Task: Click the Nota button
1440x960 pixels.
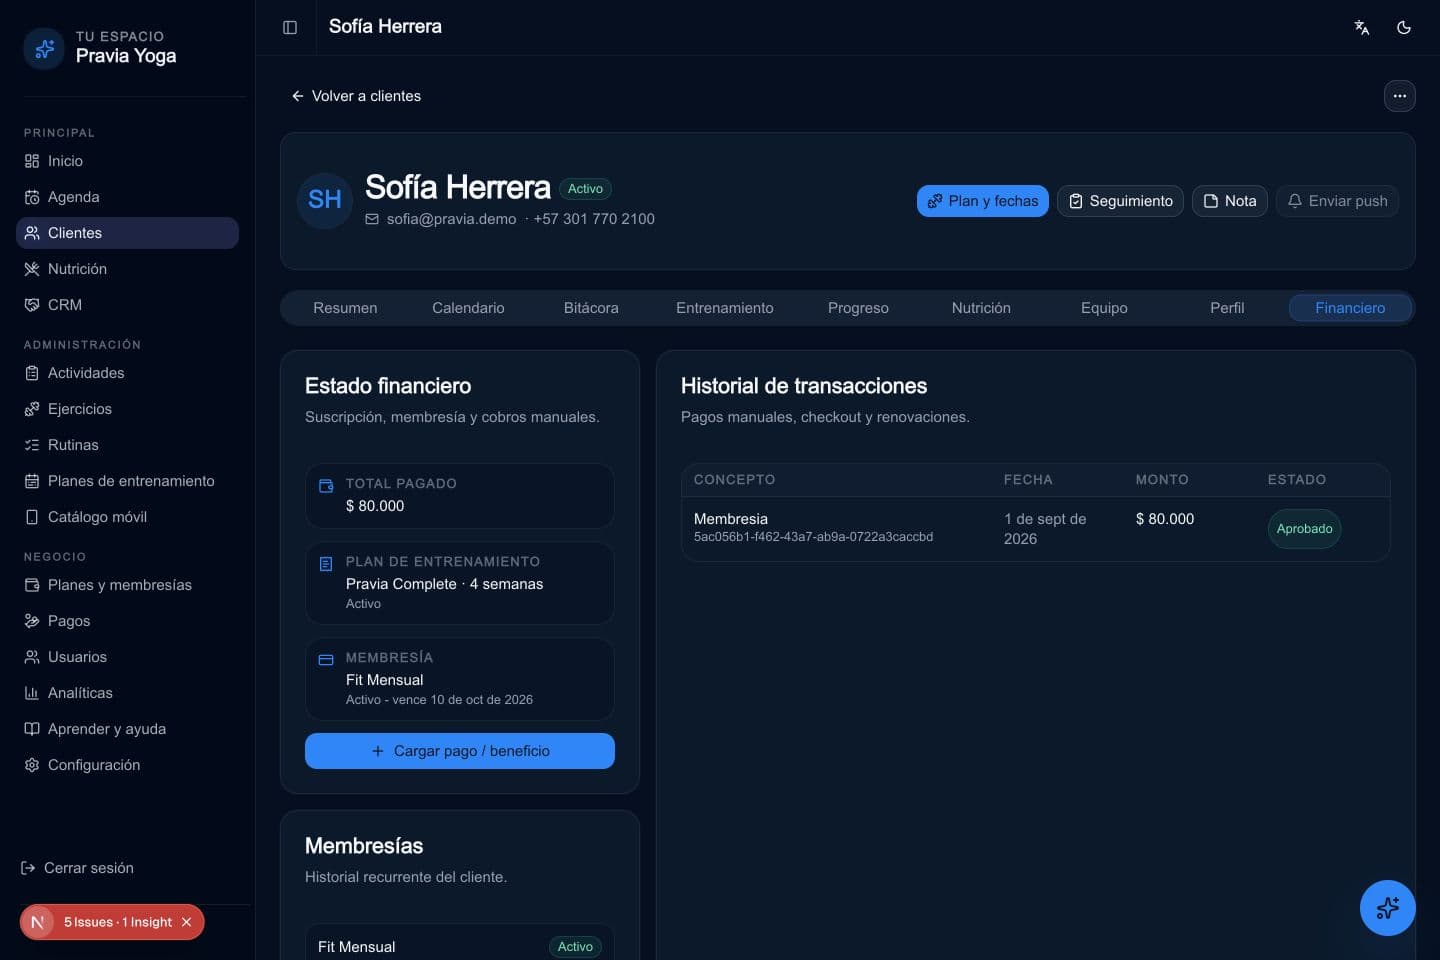Action: point(1230,201)
